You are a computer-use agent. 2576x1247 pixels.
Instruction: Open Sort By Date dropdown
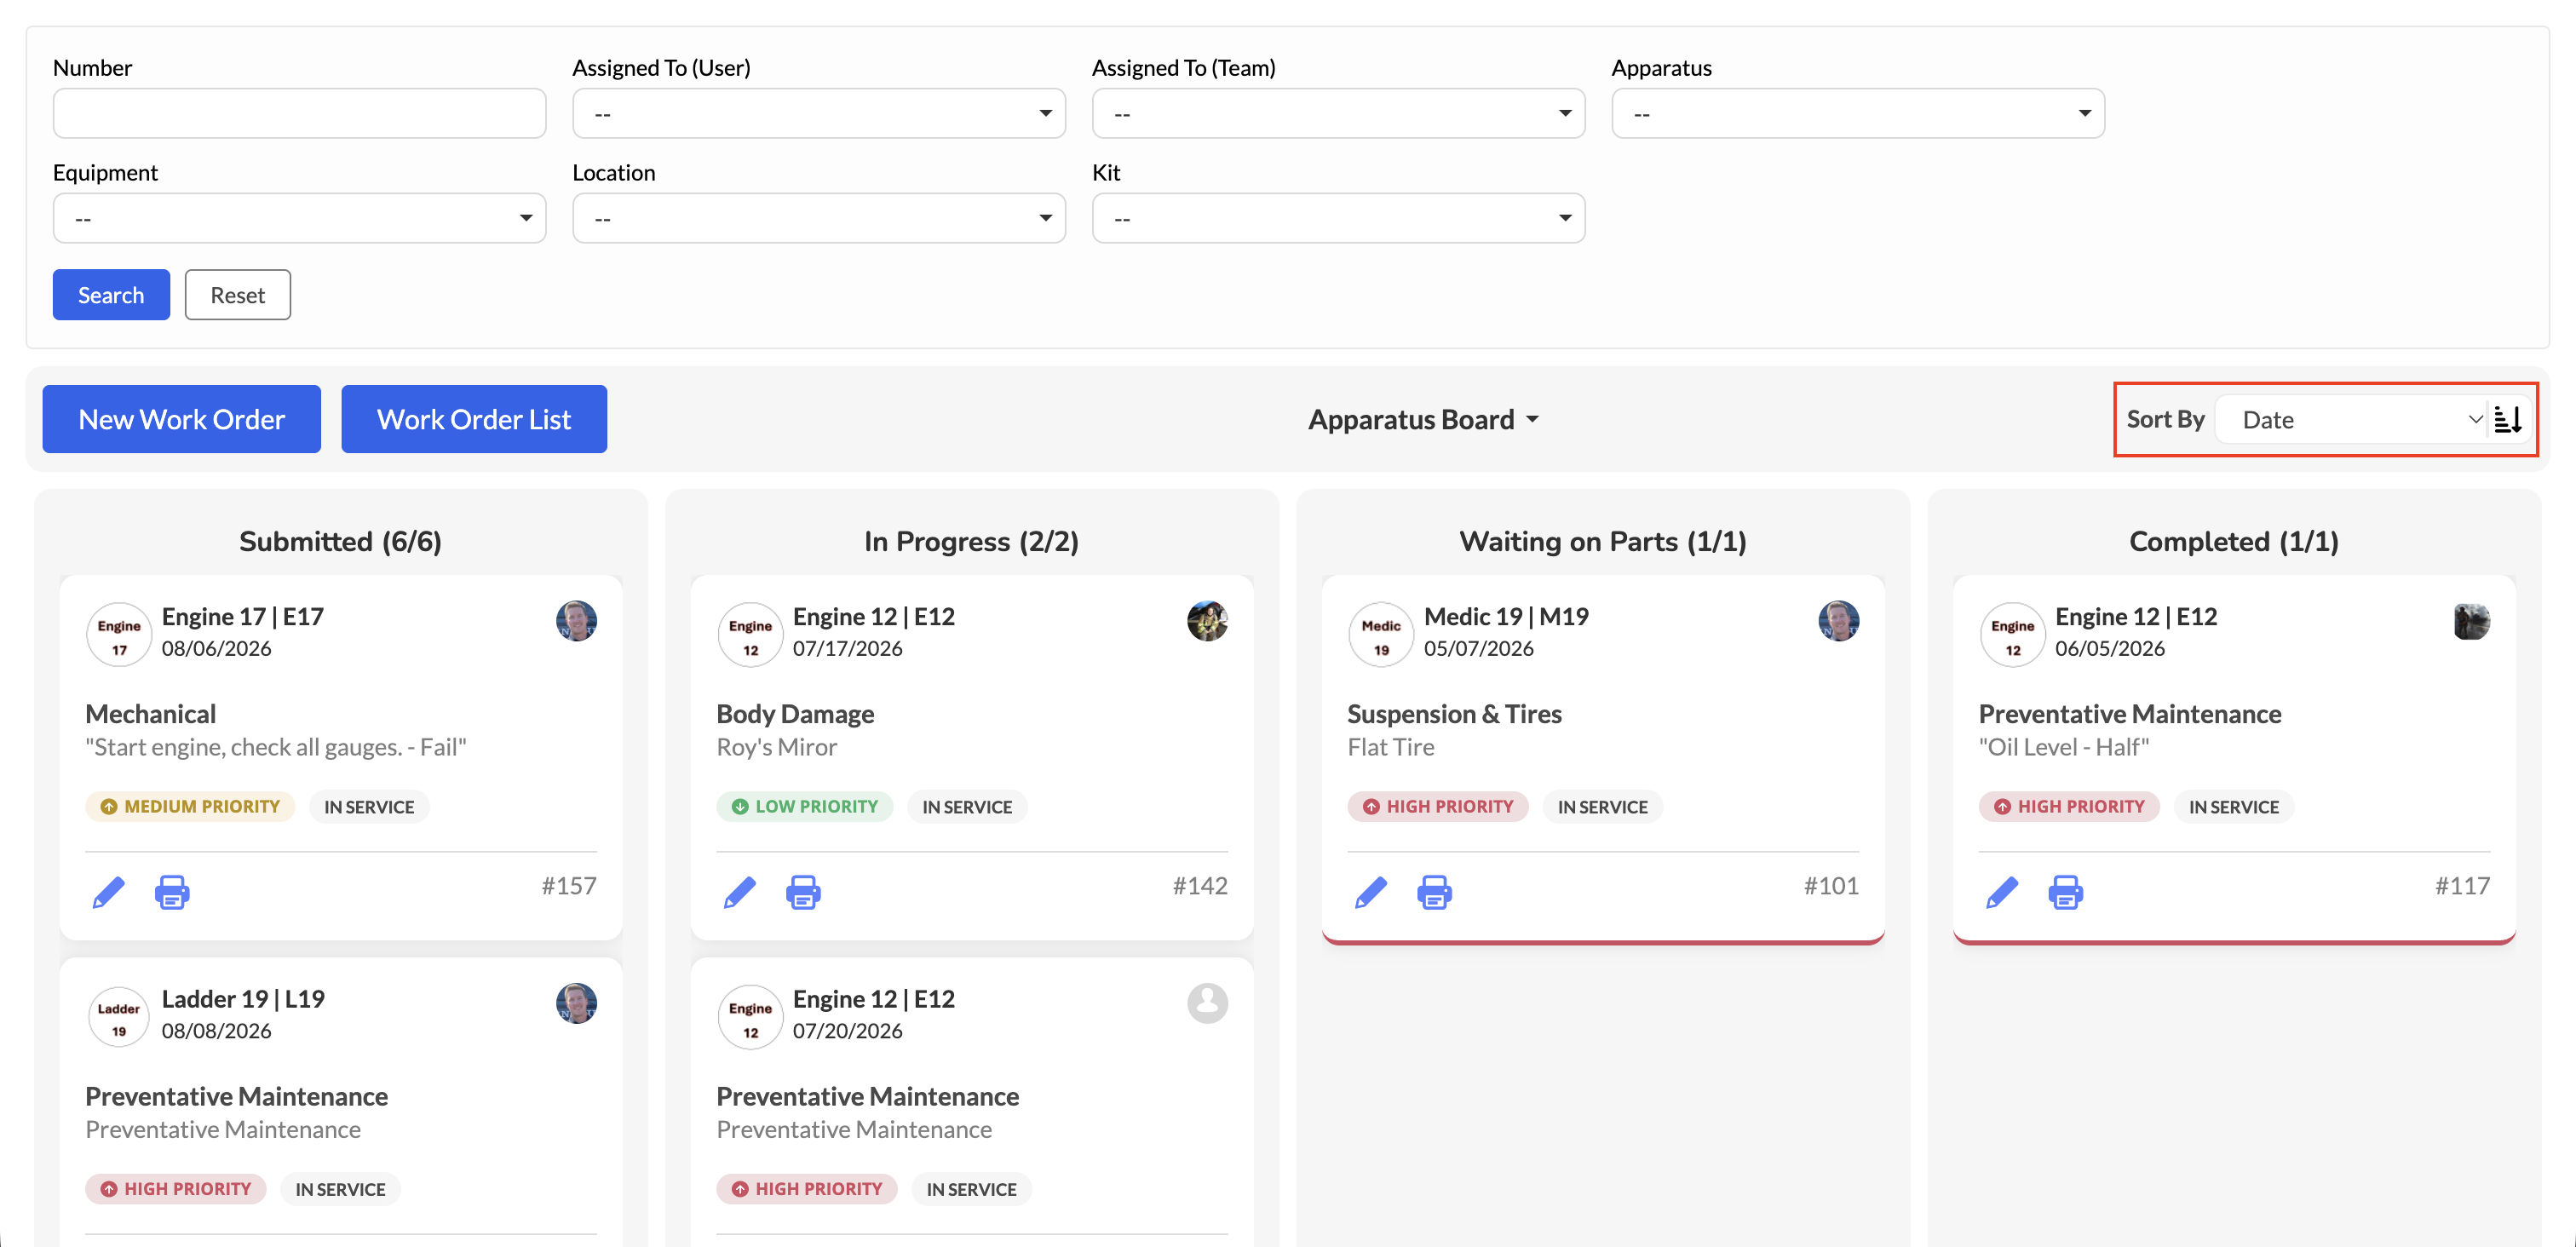pyautogui.click(x=2352, y=420)
